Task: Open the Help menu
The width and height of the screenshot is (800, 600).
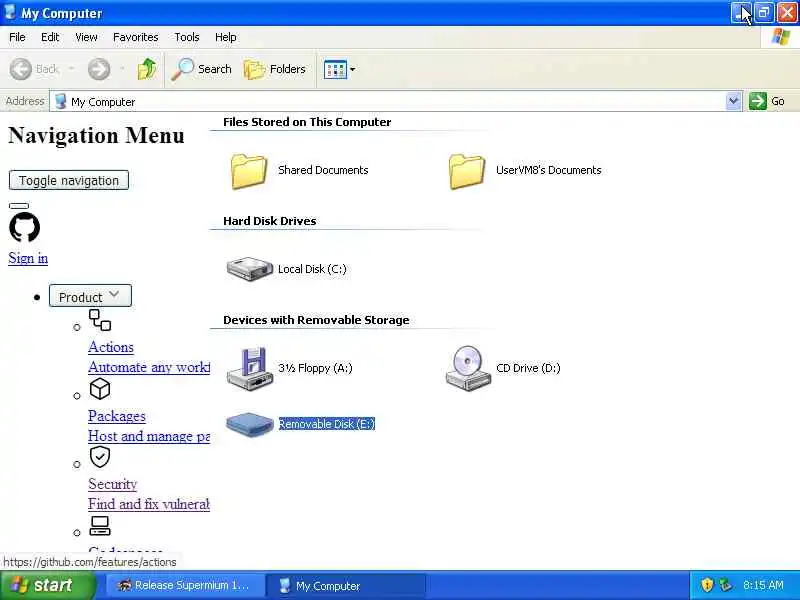Action: pyautogui.click(x=226, y=37)
